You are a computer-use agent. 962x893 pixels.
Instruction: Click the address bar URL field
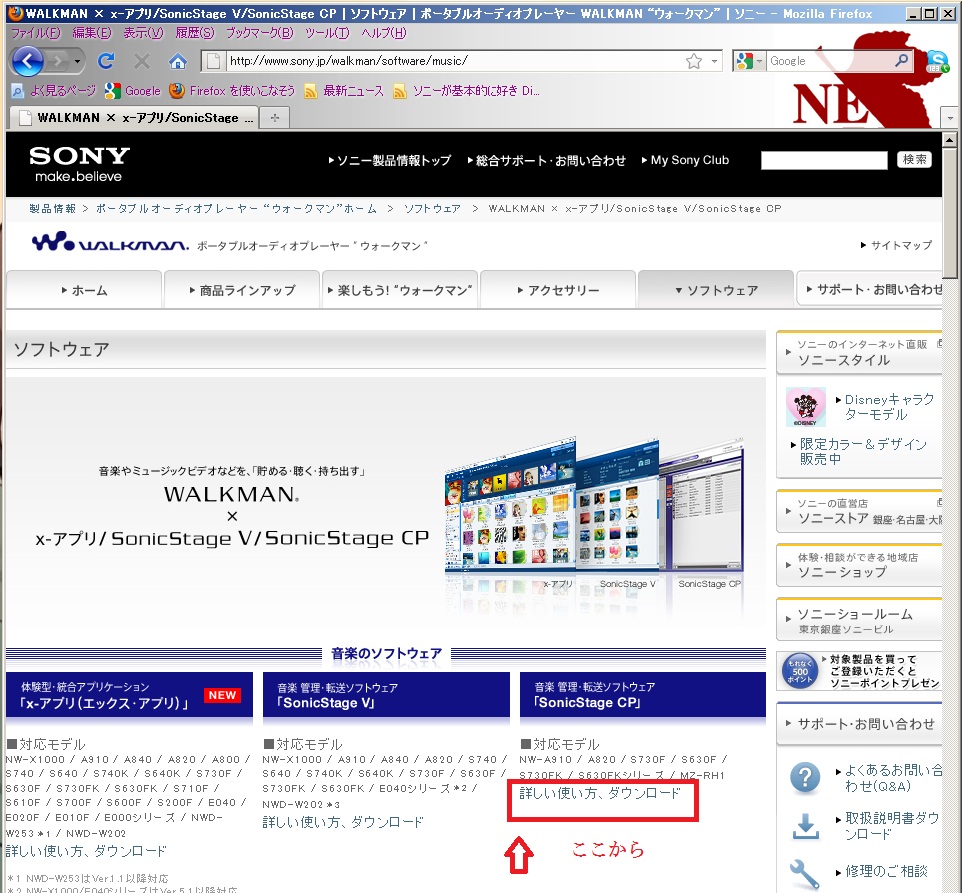coord(454,61)
